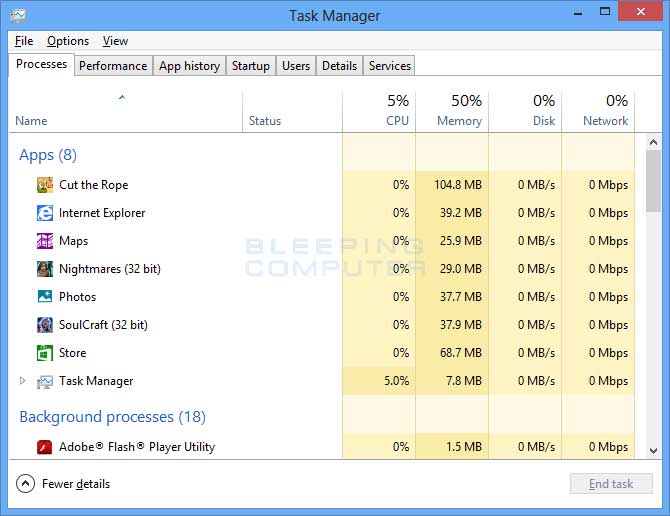
Task: Maximize the Task Manager window
Action: (x=605, y=12)
